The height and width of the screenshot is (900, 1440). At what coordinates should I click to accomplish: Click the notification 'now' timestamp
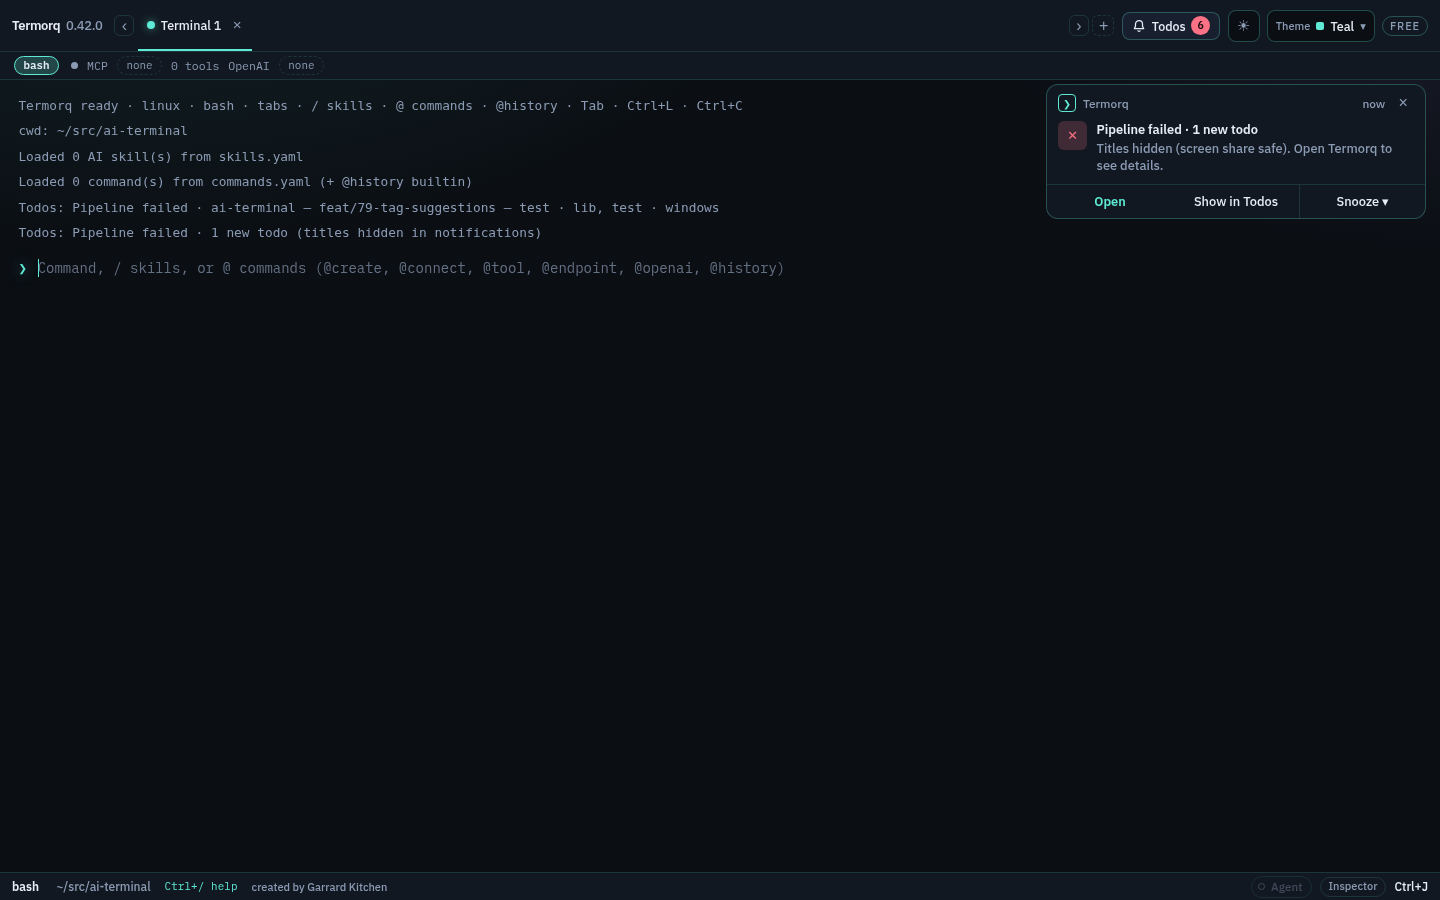(1374, 104)
